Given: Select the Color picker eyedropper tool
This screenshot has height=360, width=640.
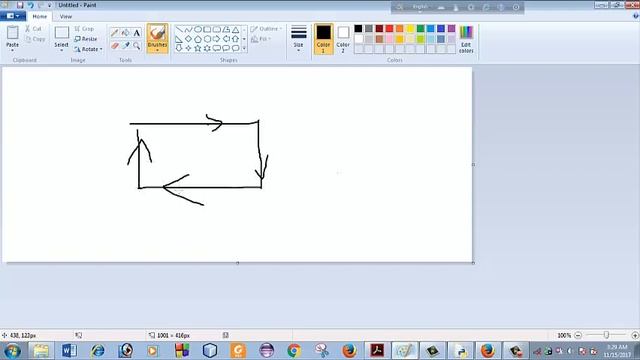Looking at the screenshot, I should pyautogui.click(x=126, y=46).
